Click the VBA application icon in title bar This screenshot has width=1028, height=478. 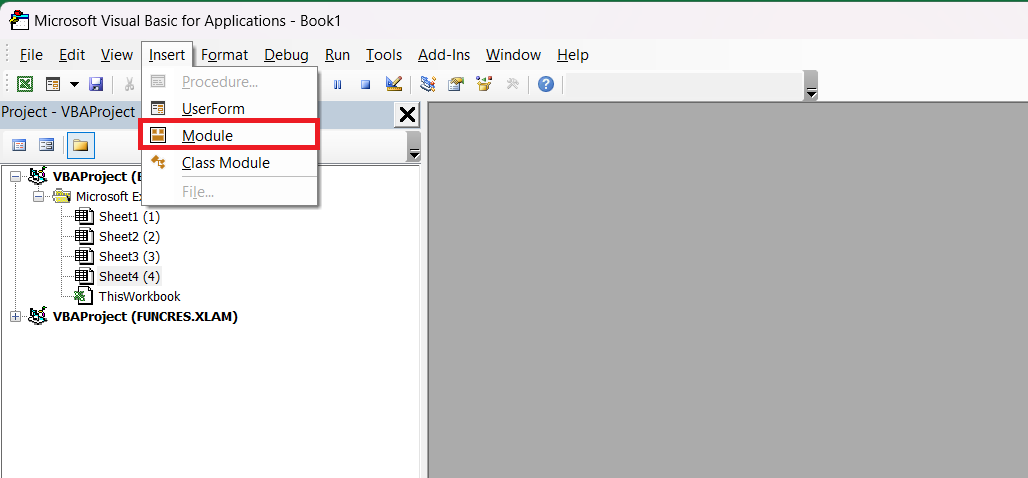pos(18,20)
